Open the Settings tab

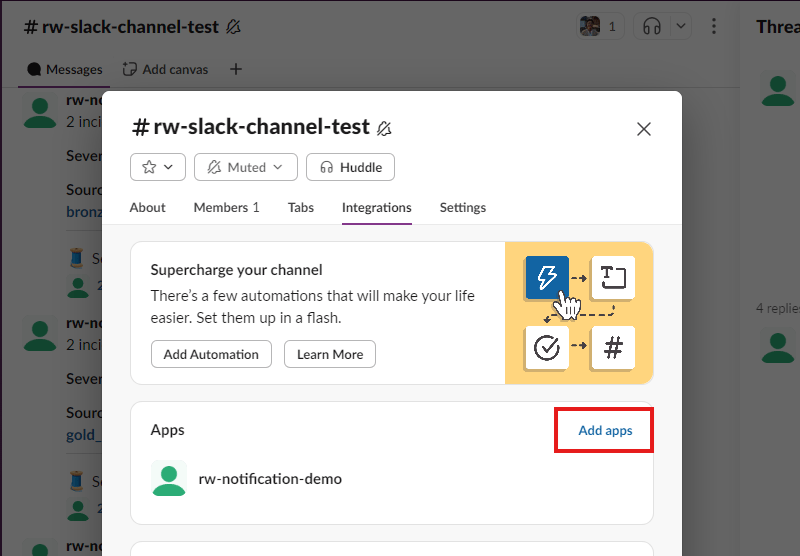point(463,208)
